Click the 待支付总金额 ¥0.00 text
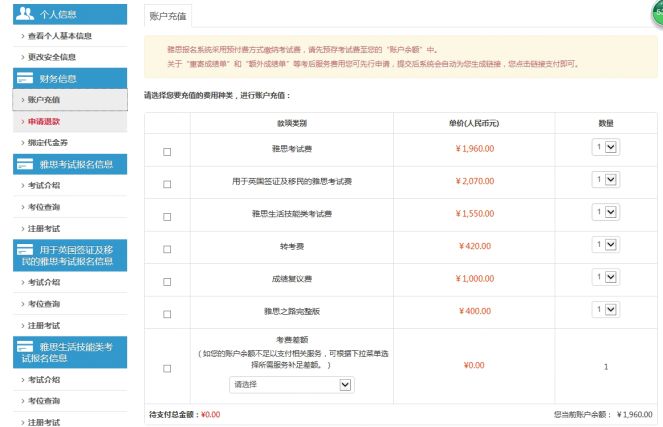Image resolution: width=663 pixels, height=427 pixels. coord(184,415)
